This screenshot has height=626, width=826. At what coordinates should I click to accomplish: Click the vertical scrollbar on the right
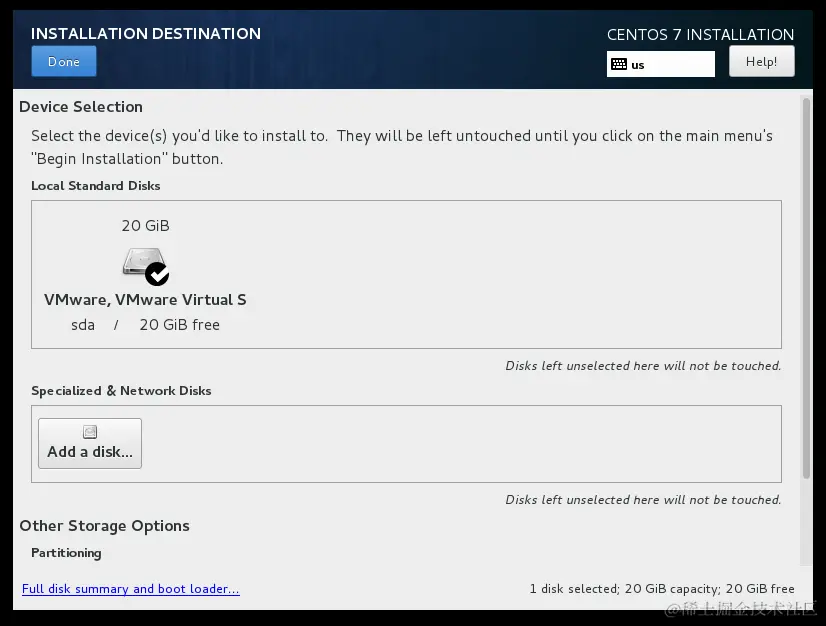coord(806,289)
